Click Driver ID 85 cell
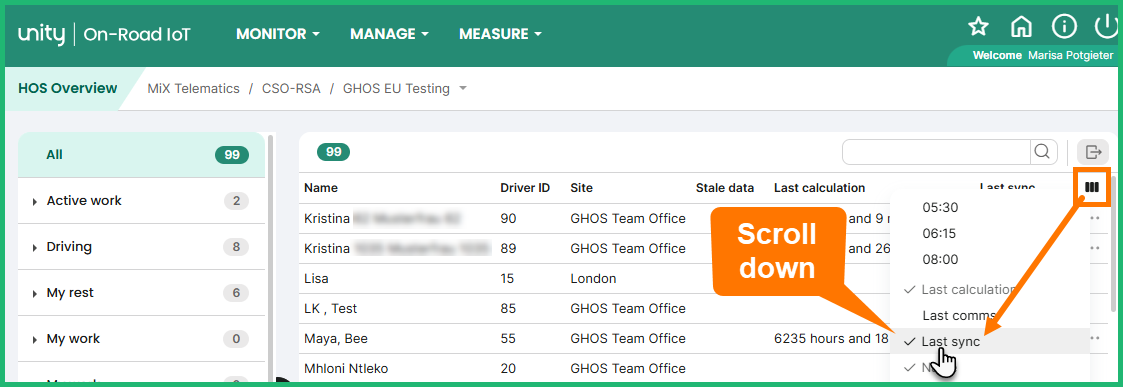The height and width of the screenshot is (387, 1123). pyautogui.click(x=508, y=308)
